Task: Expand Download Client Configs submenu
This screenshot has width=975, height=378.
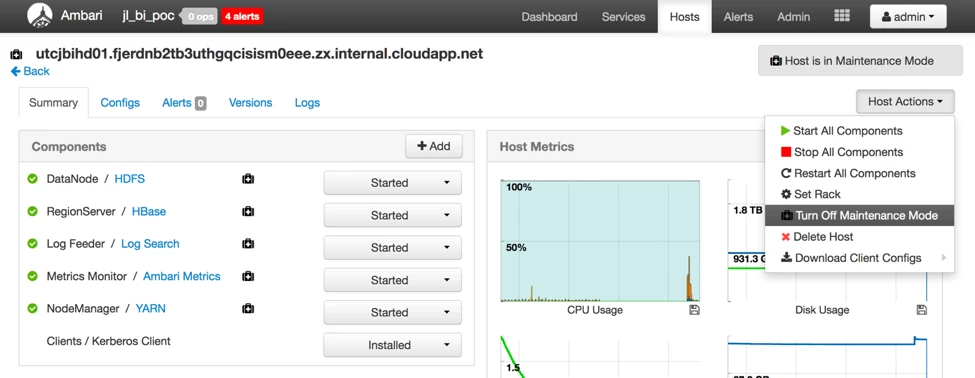Action: (x=859, y=257)
